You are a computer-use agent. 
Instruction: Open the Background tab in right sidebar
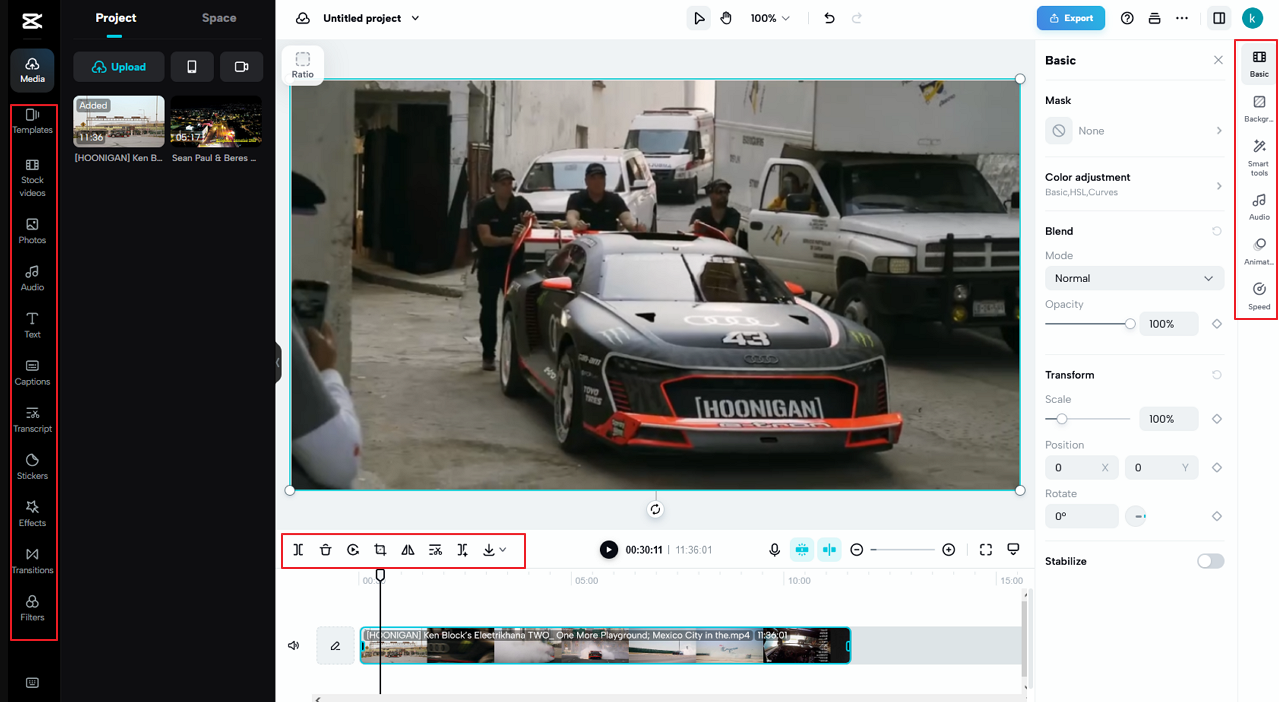pyautogui.click(x=1259, y=108)
